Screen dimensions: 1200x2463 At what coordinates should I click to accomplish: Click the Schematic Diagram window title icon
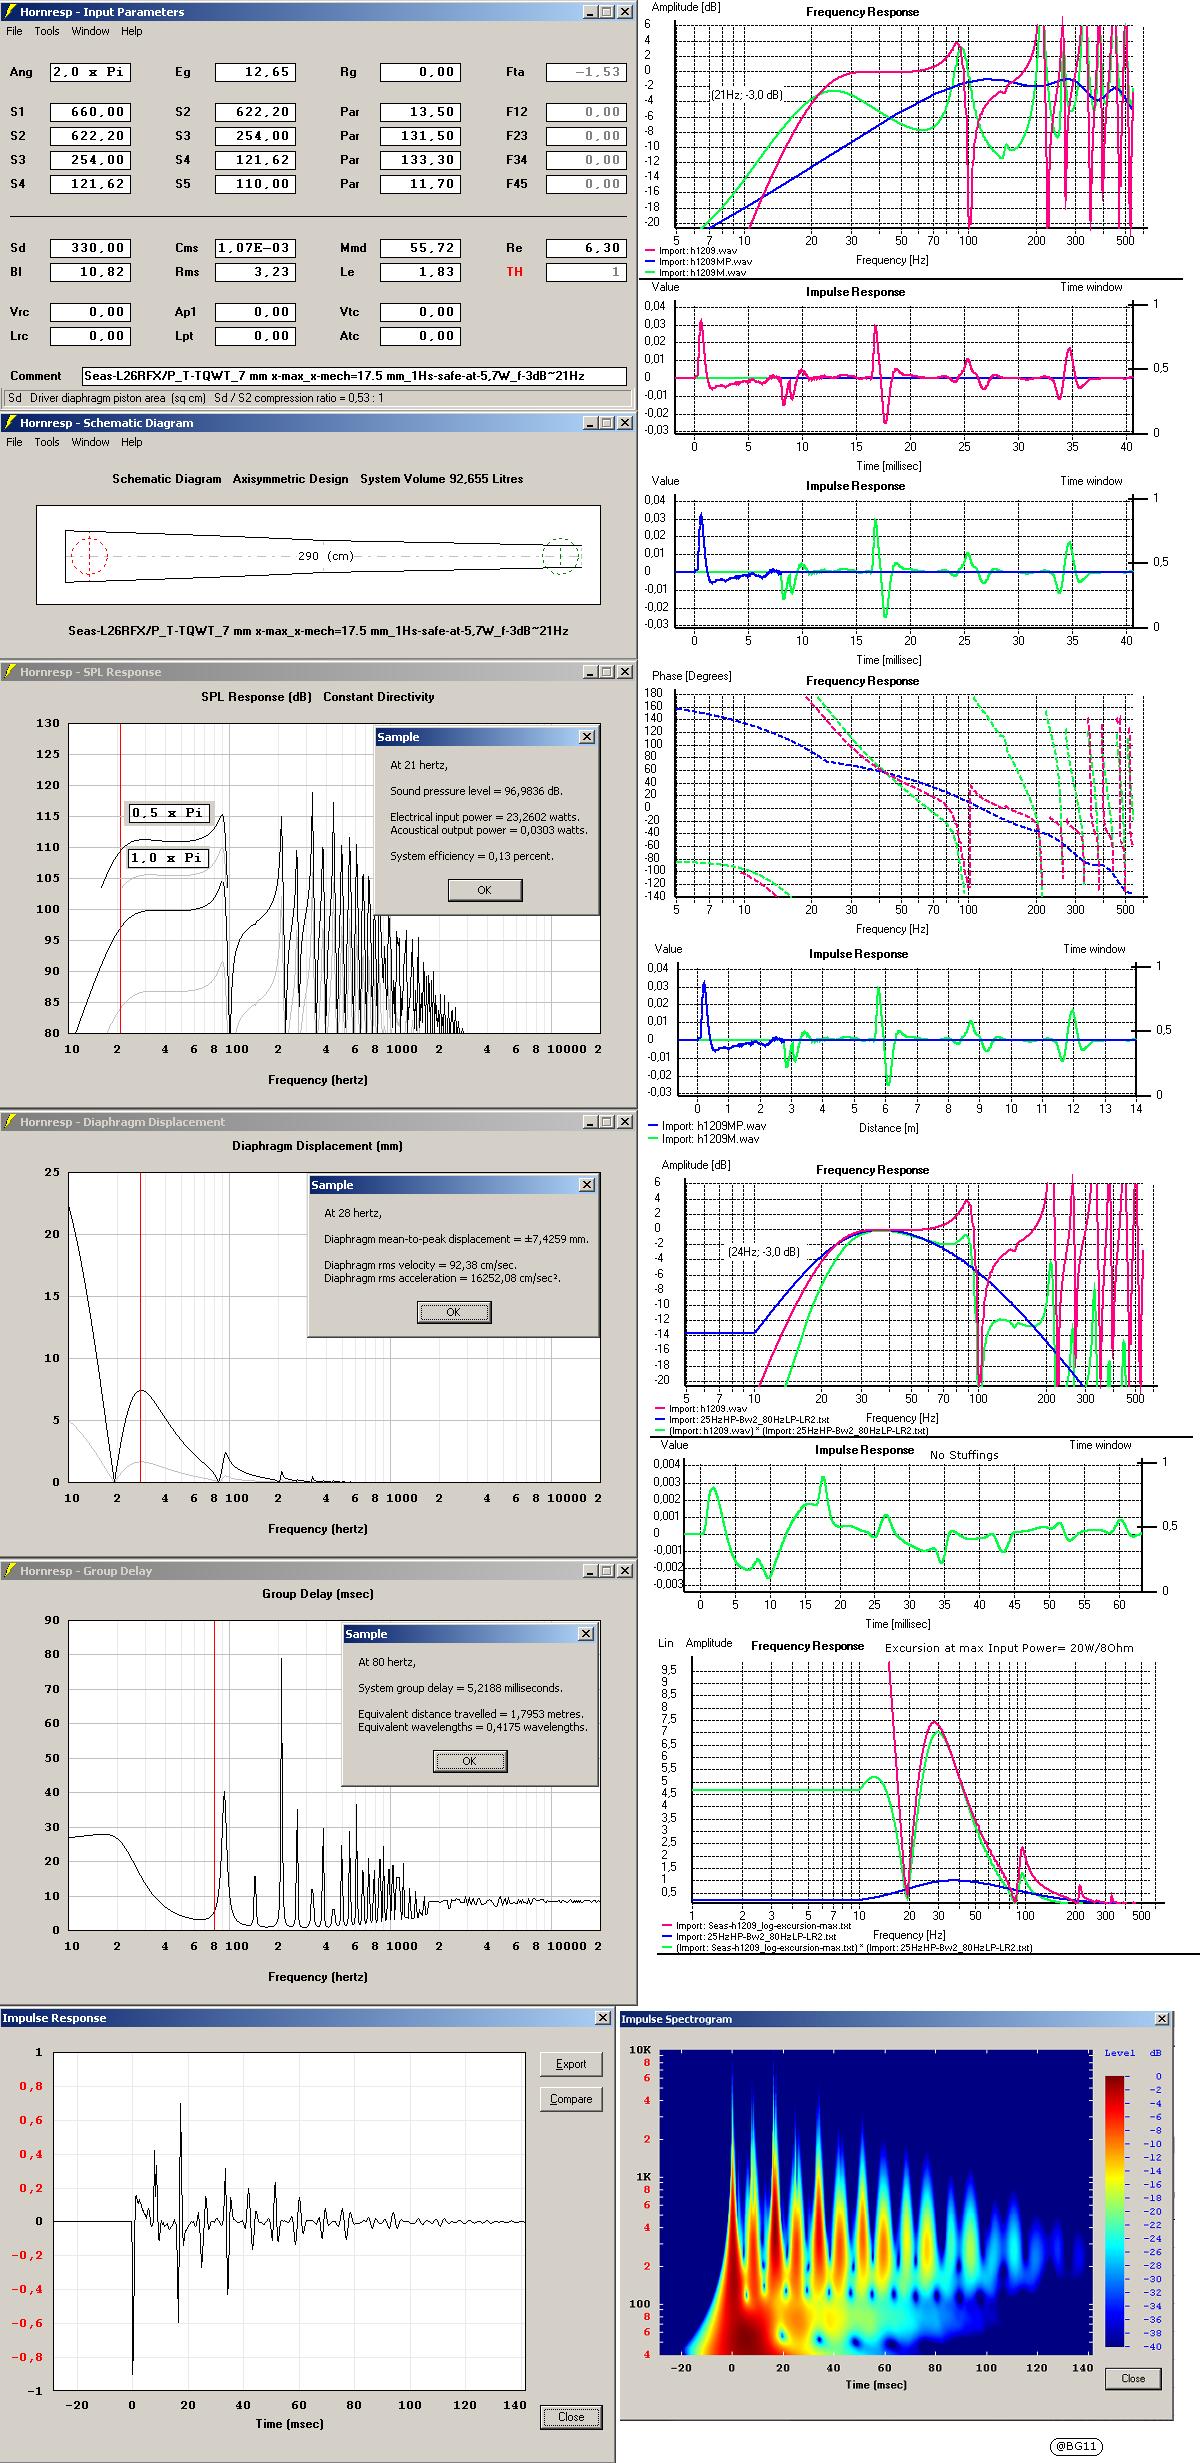[10, 423]
